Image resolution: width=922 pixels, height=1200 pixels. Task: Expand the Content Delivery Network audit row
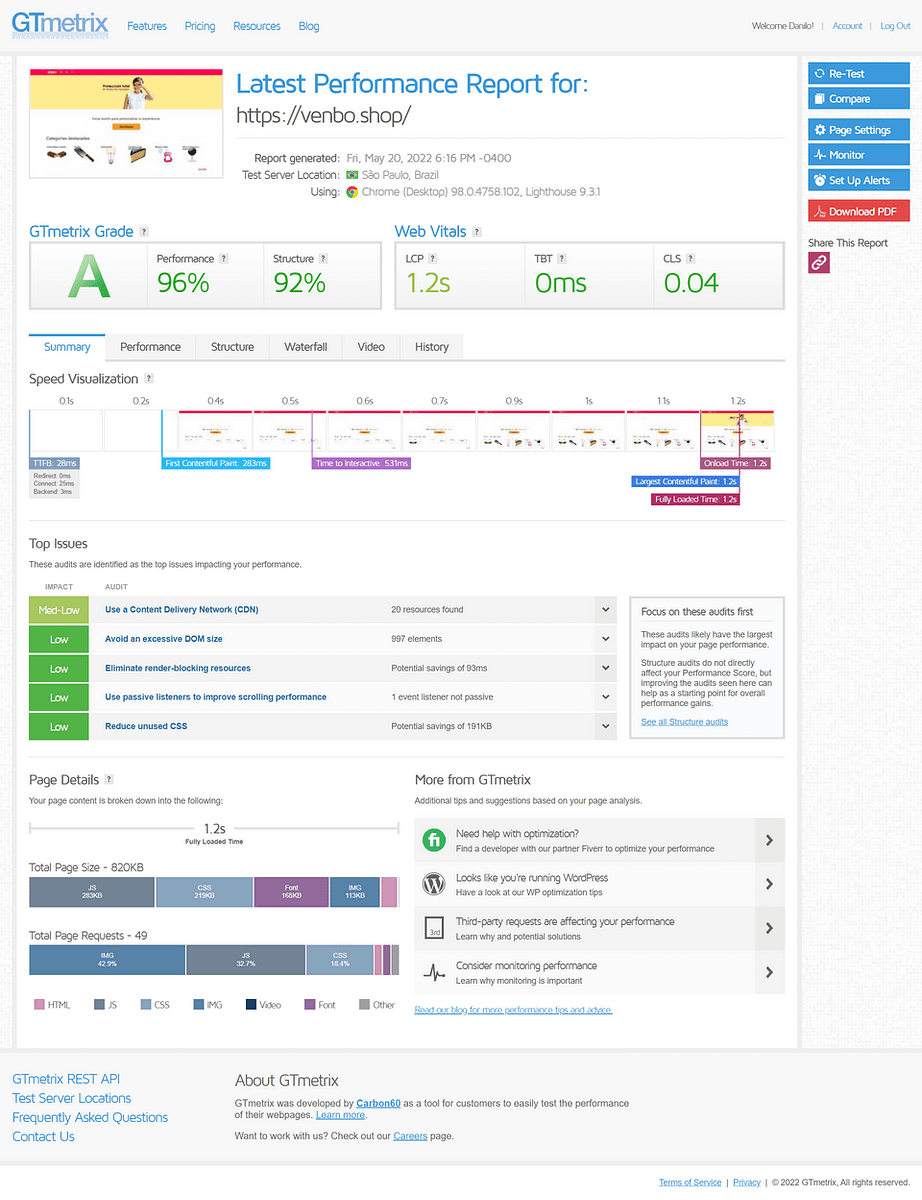[x=605, y=609]
